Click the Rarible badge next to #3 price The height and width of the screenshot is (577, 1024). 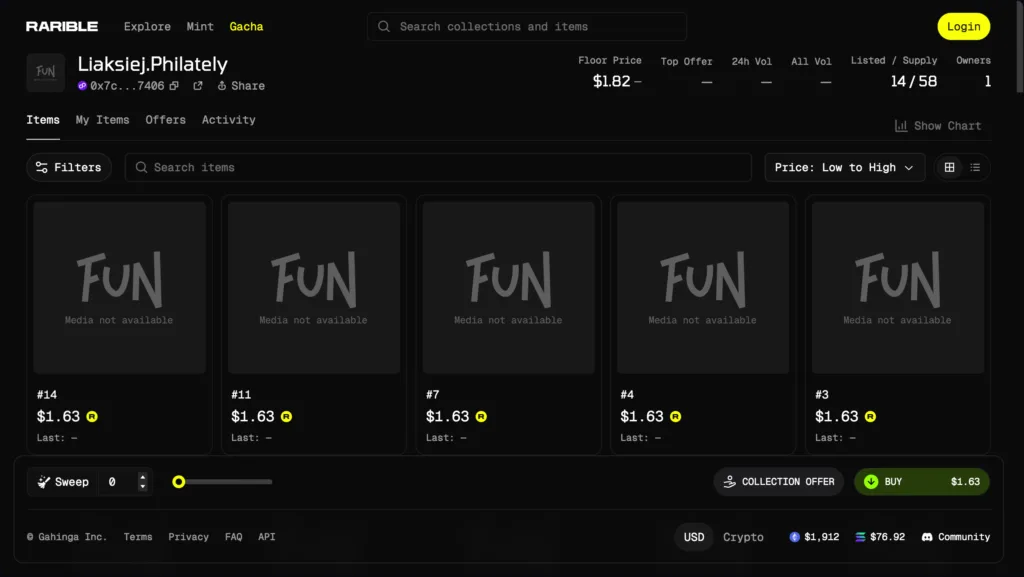pyautogui.click(x=871, y=416)
